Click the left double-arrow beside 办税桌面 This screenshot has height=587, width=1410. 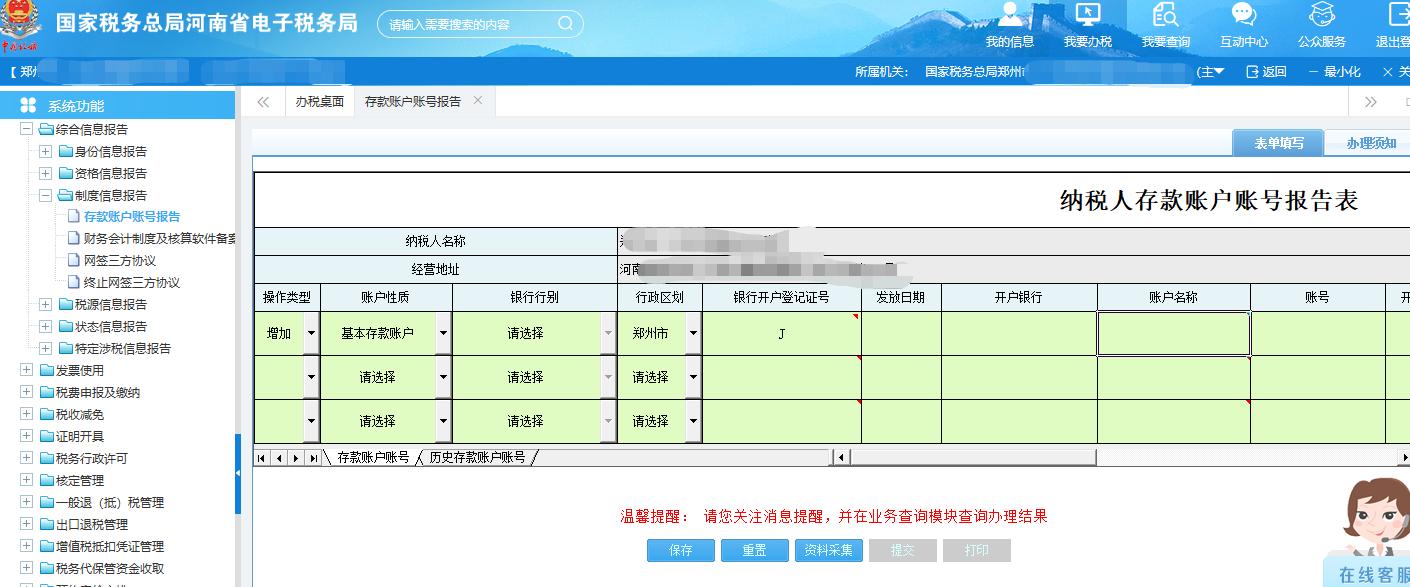coord(262,100)
